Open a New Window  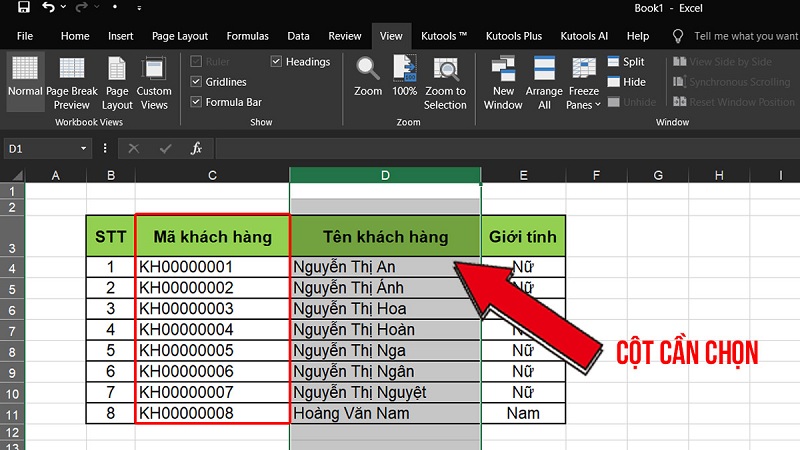pyautogui.click(x=503, y=83)
